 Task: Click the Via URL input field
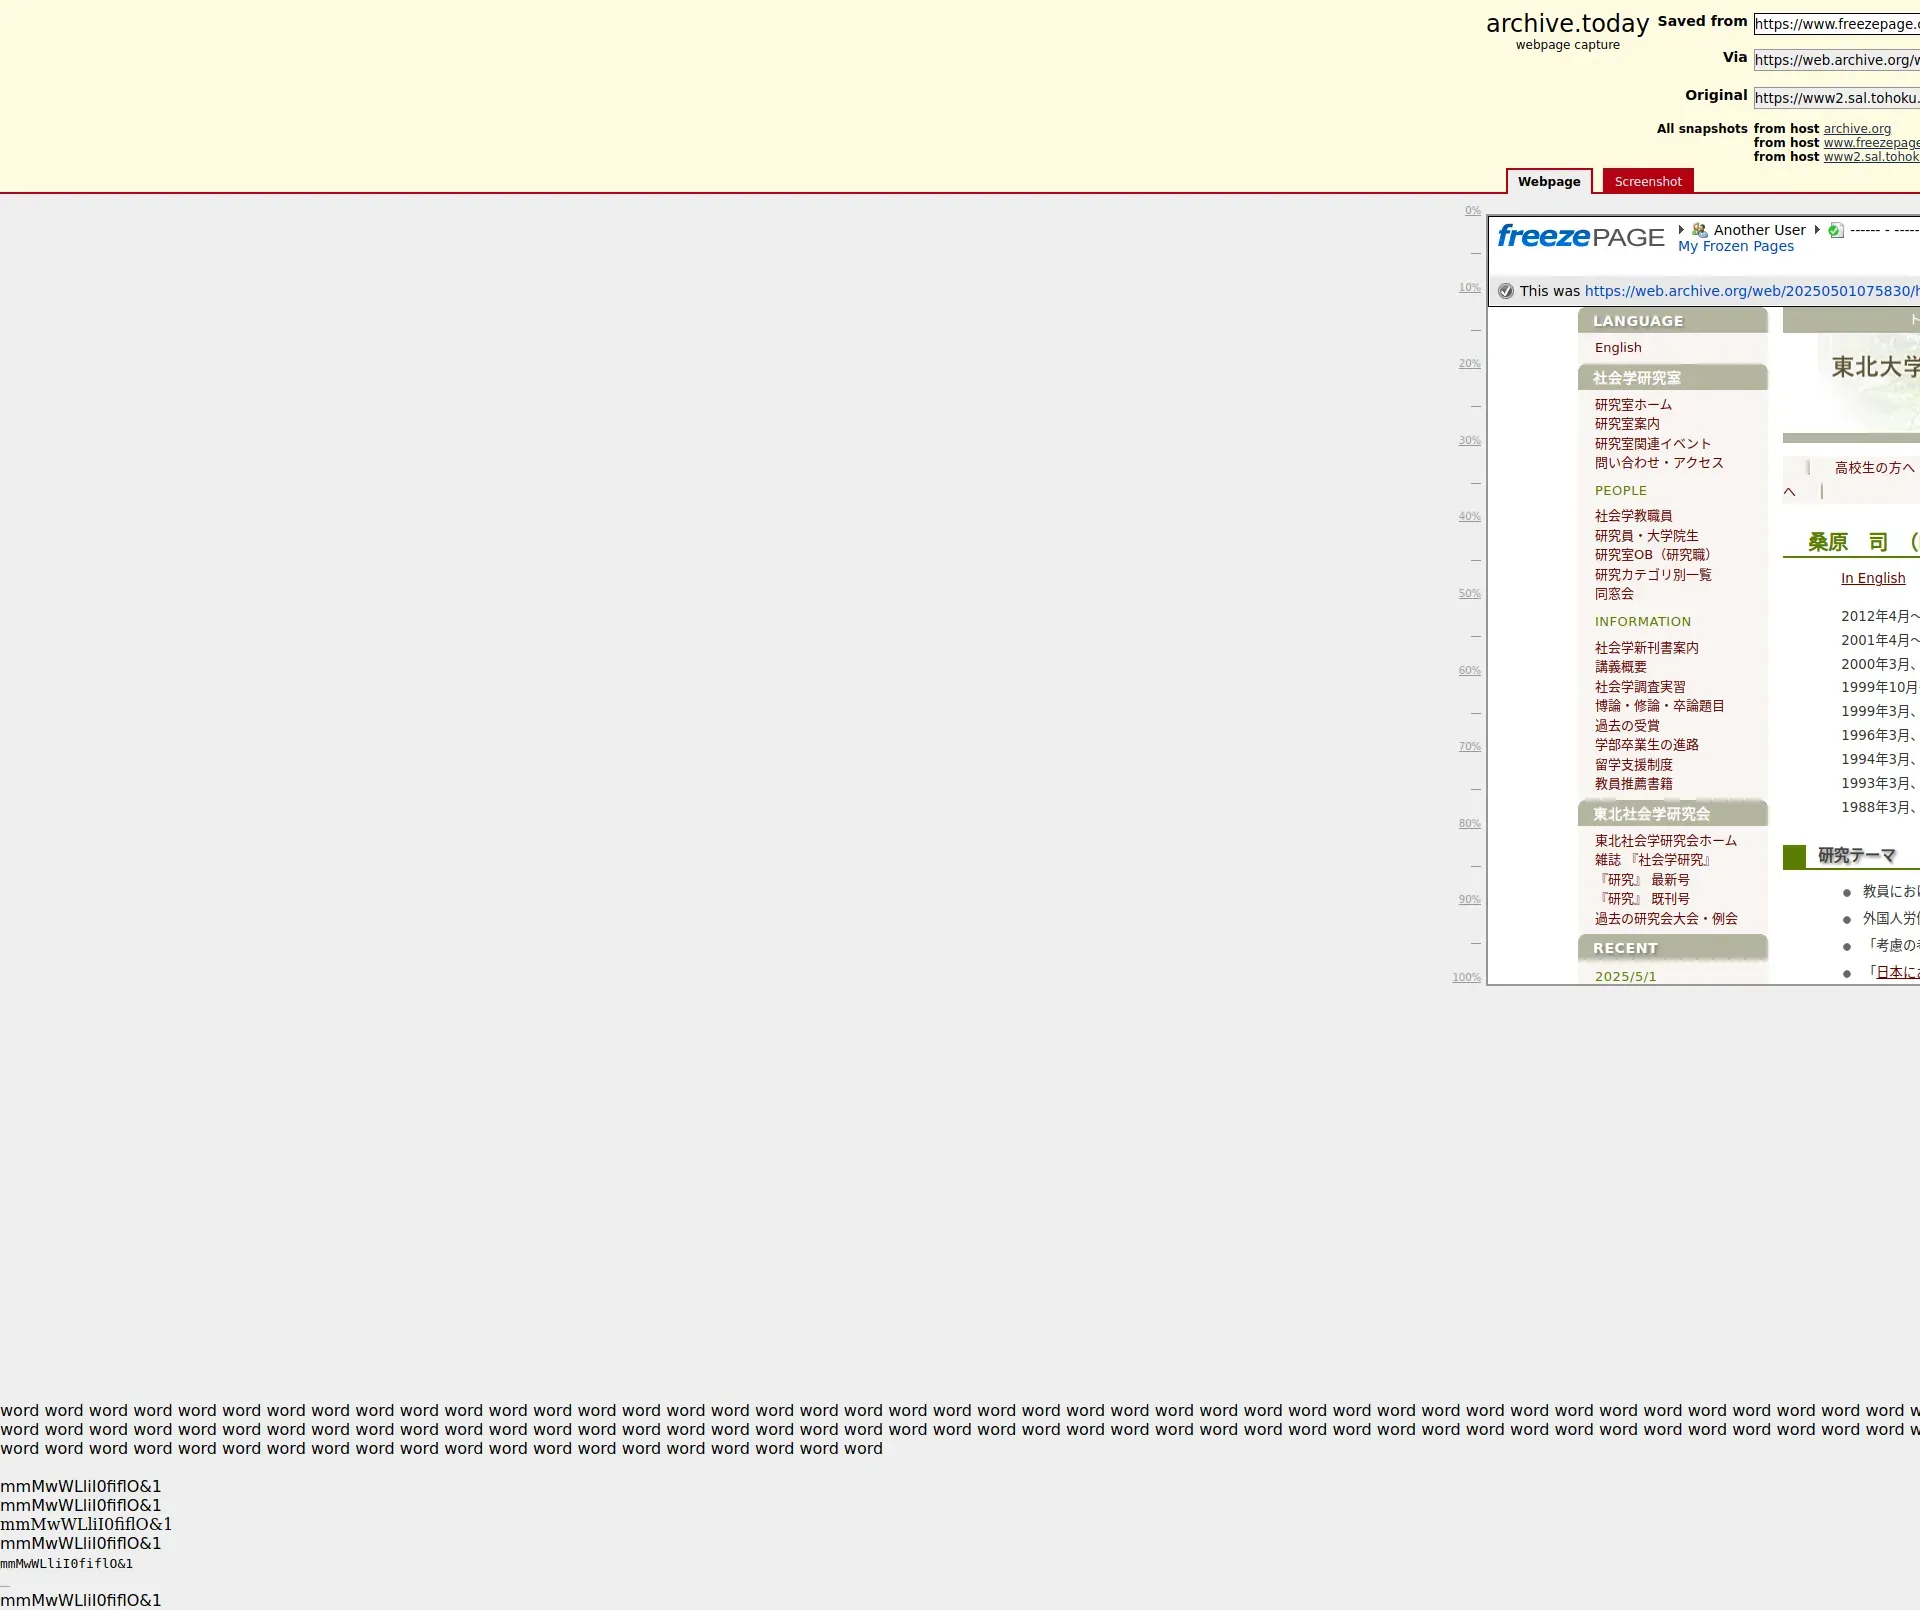[1836, 60]
